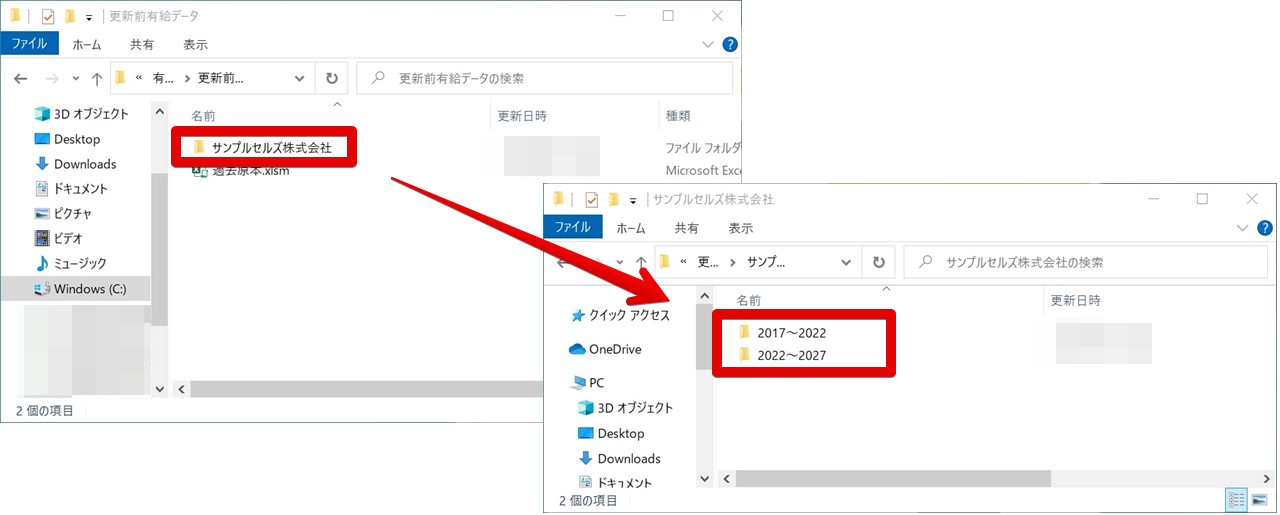Refresh the 更新前有給データ folder view
Screen dimensions: 1280x515
click(x=332, y=78)
